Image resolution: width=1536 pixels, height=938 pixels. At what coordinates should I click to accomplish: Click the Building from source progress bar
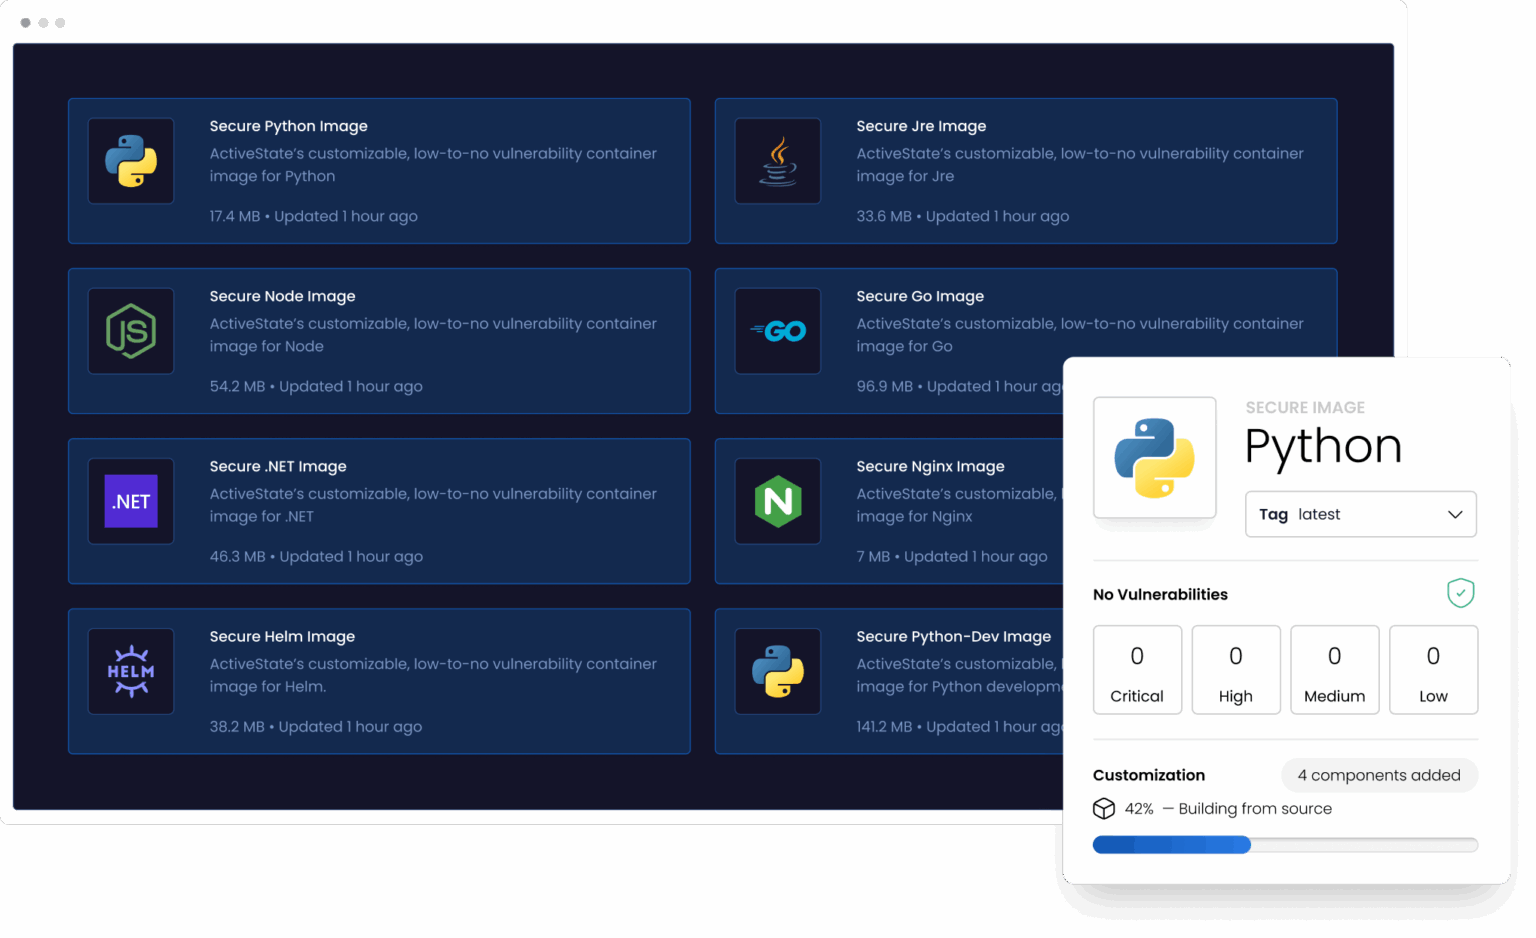[1285, 845]
